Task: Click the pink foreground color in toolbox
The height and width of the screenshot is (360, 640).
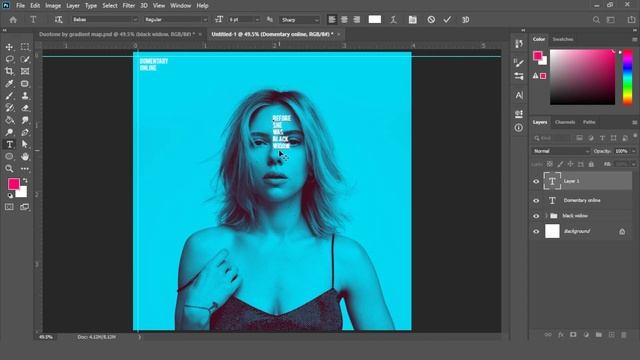Action: click(x=13, y=184)
